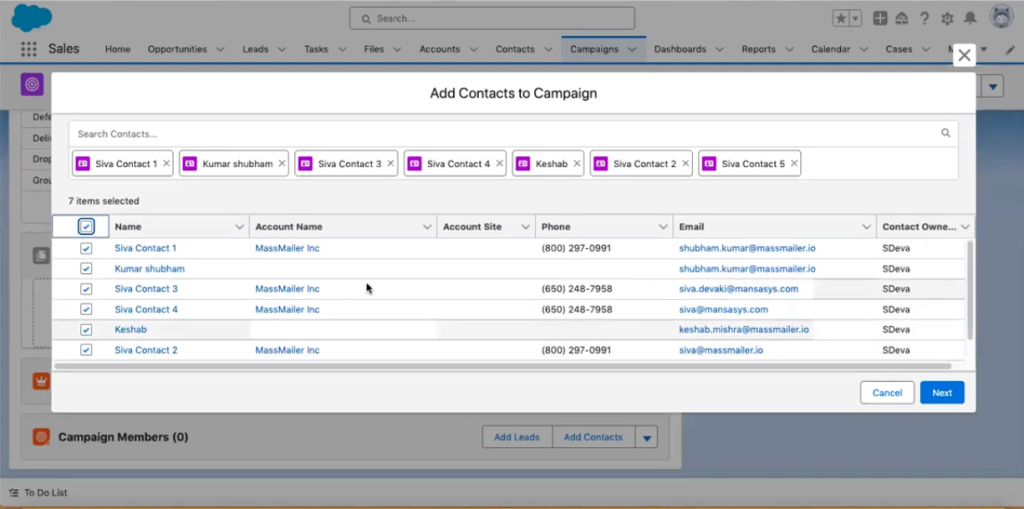Screen dimensions: 1024x509
Task: Remove the Siva Contact 5 pill
Action: point(794,164)
